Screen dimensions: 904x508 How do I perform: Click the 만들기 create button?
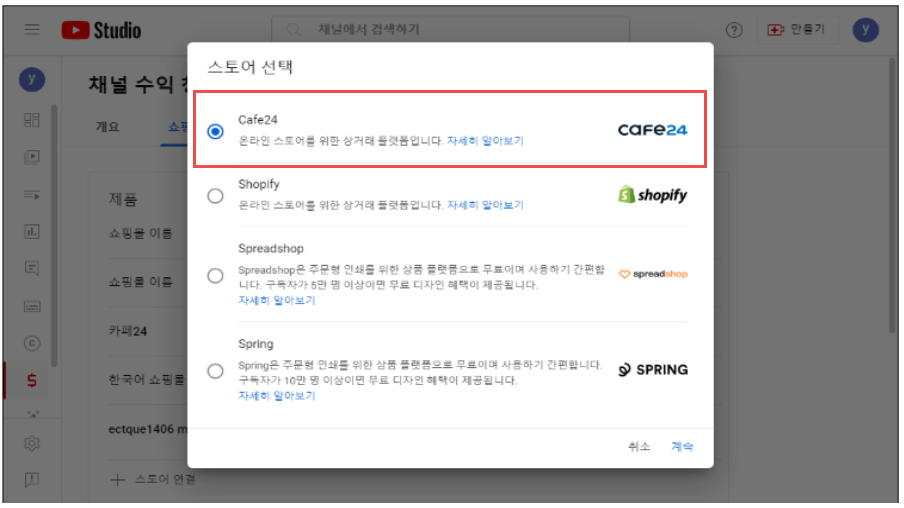pos(796,29)
